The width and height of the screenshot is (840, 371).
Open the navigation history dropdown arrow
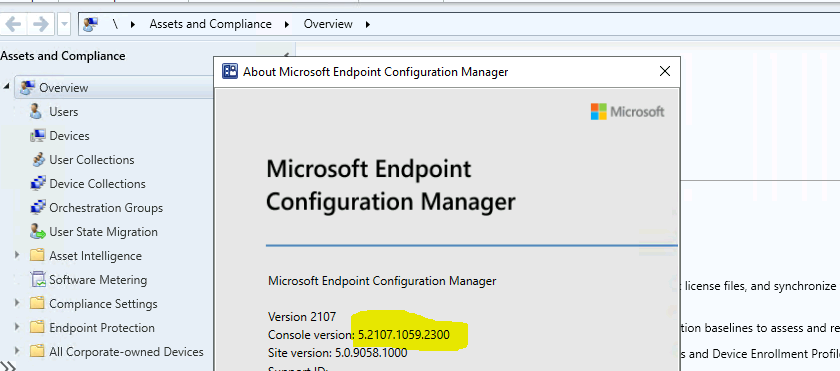click(x=65, y=24)
